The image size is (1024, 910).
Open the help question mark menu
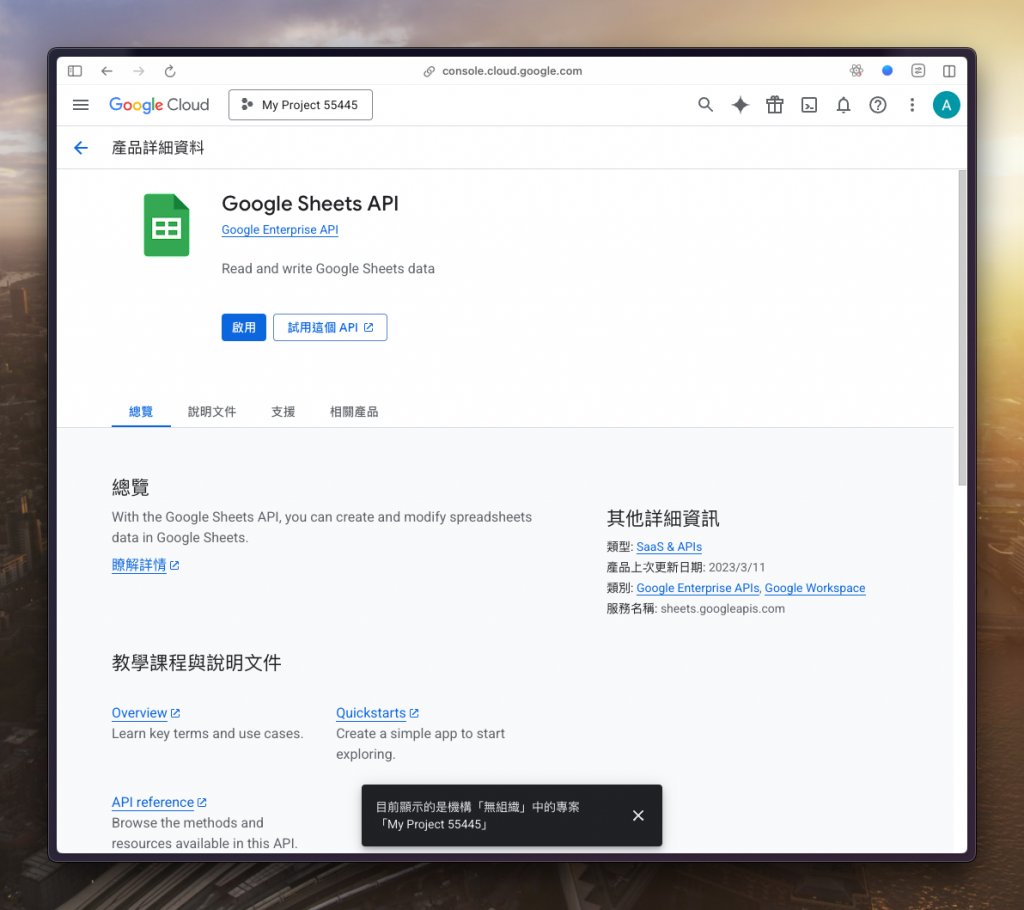878,105
